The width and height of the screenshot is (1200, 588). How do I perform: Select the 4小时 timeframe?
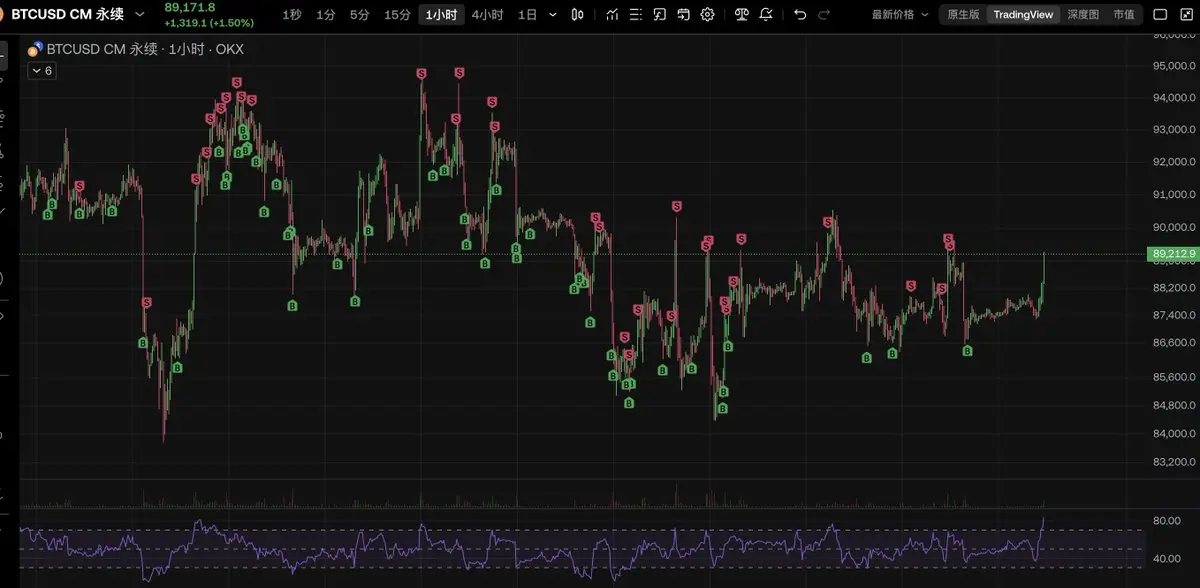(x=487, y=15)
